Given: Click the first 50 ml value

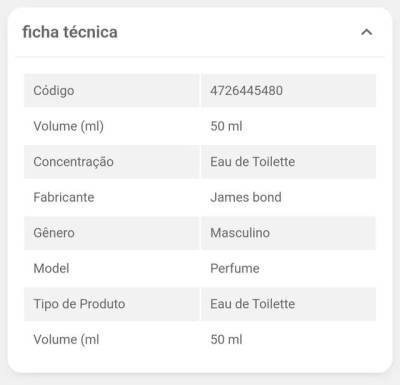Looking at the screenshot, I should pos(226,126).
